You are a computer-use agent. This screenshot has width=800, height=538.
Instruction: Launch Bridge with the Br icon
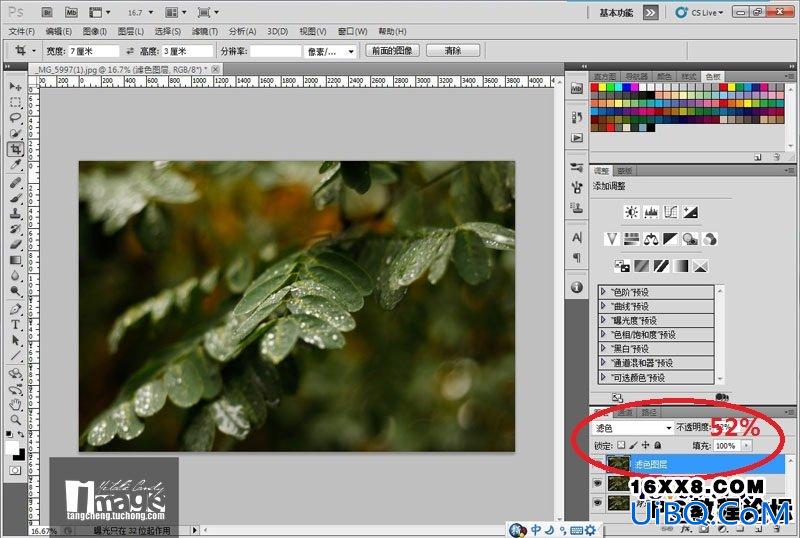[x=47, y=12]
